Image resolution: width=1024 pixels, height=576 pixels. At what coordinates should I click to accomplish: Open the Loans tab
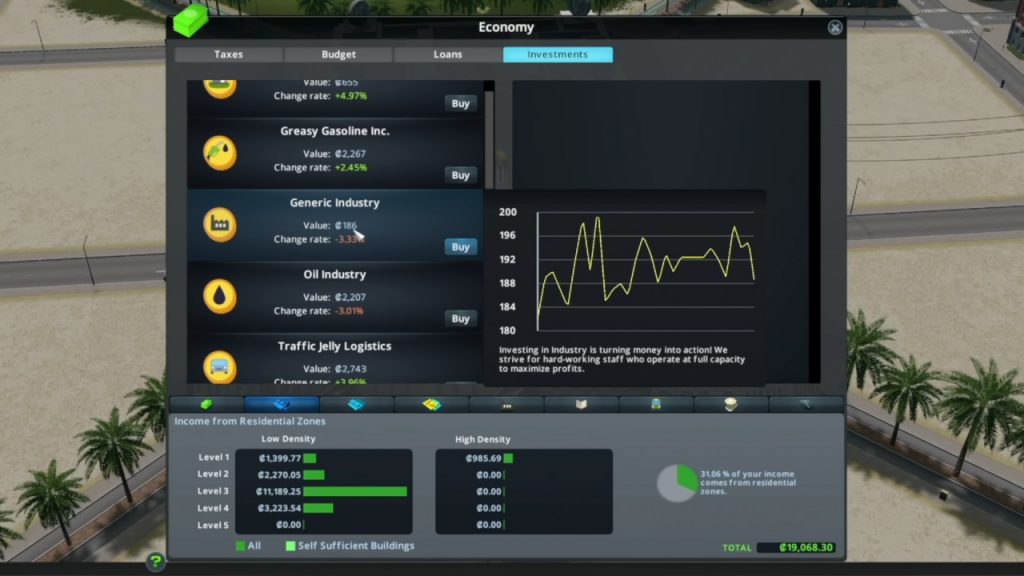pyautogui.click(x=448, y=54)
